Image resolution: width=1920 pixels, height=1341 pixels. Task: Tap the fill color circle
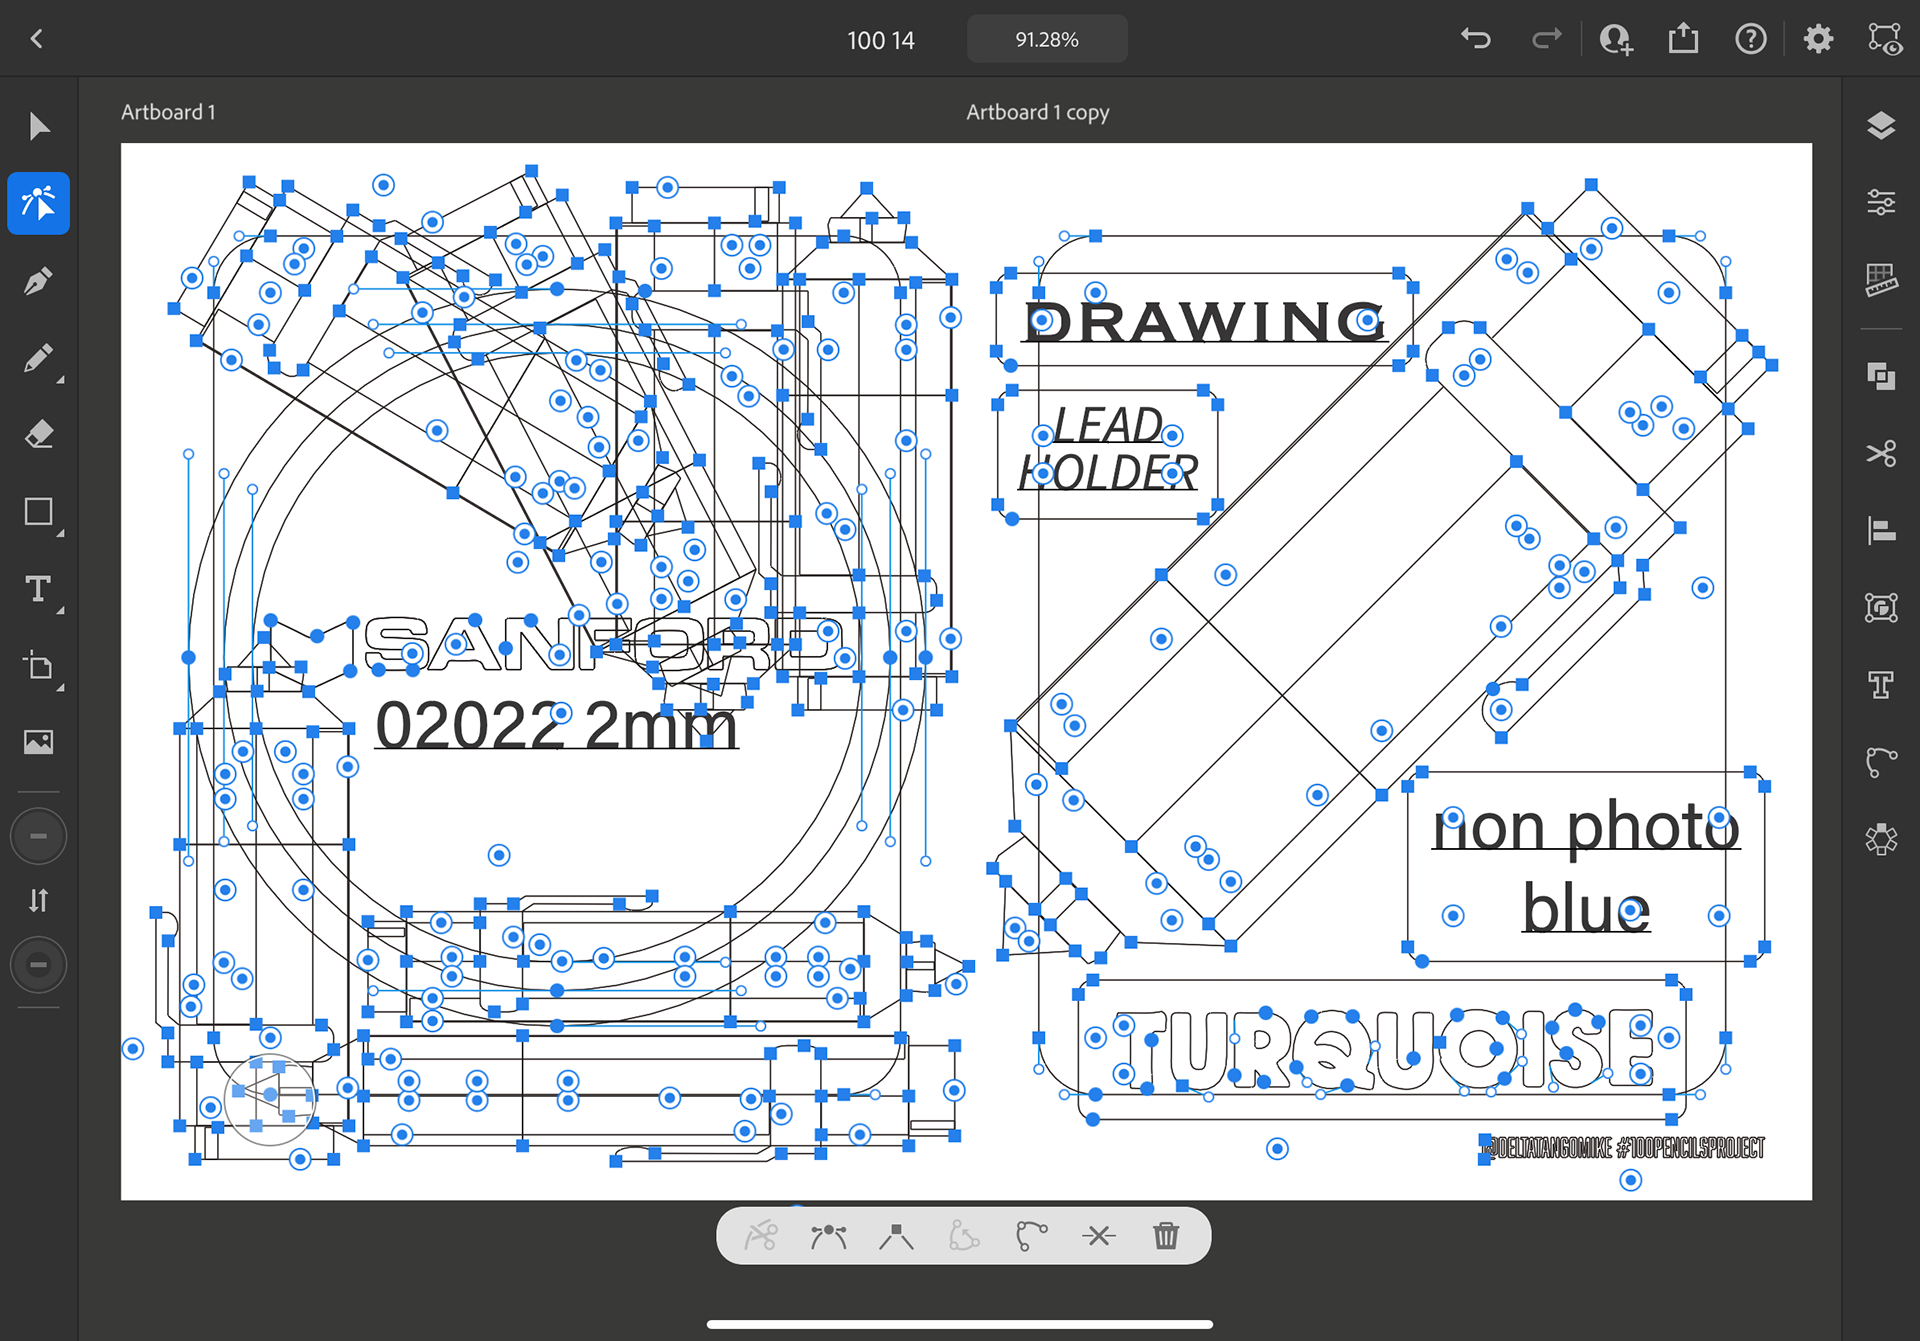coord(38,836)
